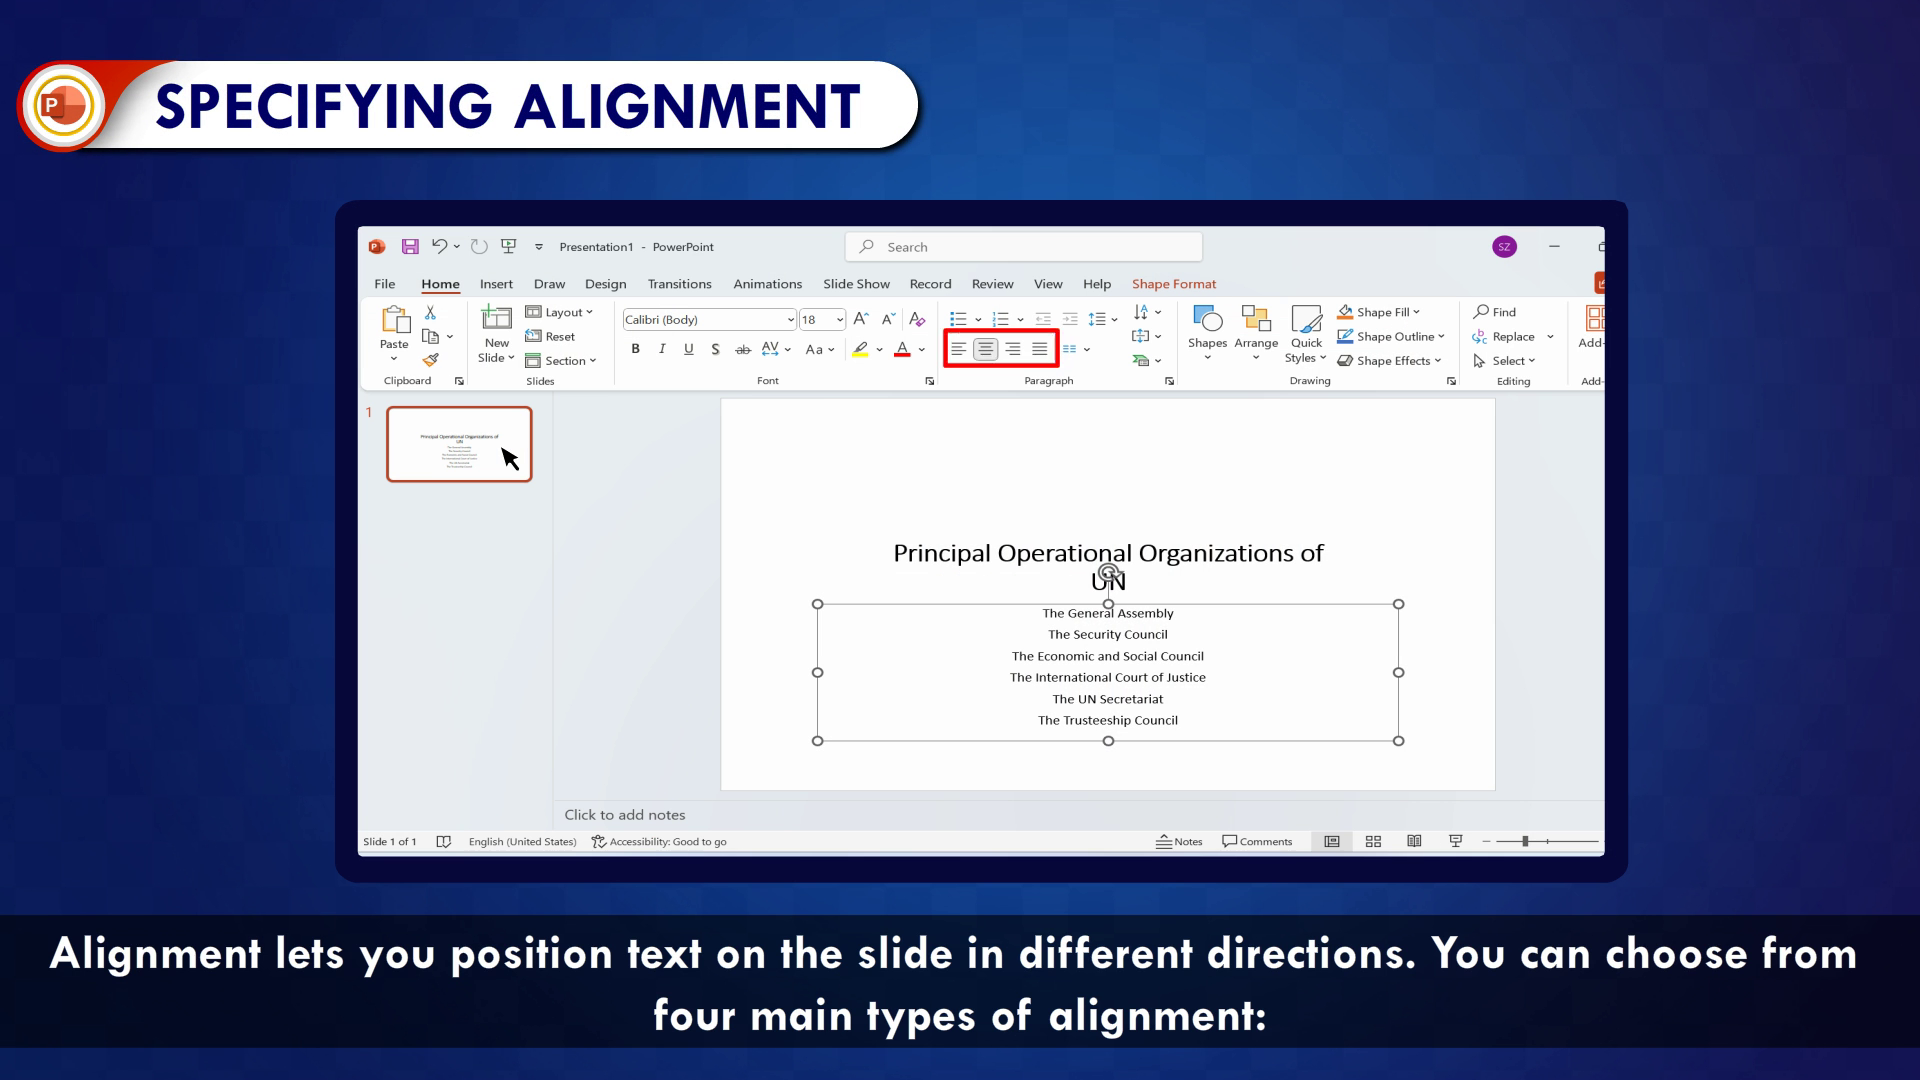
Task: Toggle Italic formatting
Action: tap(662, 349)
